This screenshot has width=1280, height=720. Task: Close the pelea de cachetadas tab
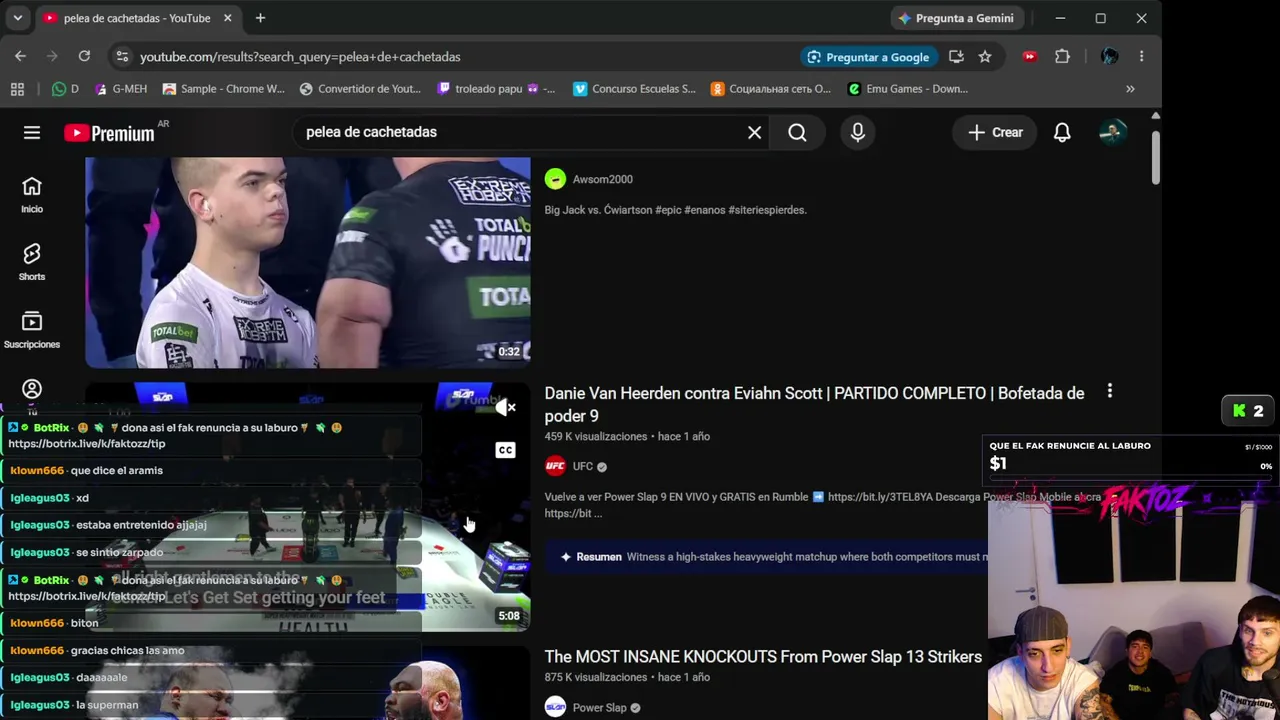click(228, 18)
